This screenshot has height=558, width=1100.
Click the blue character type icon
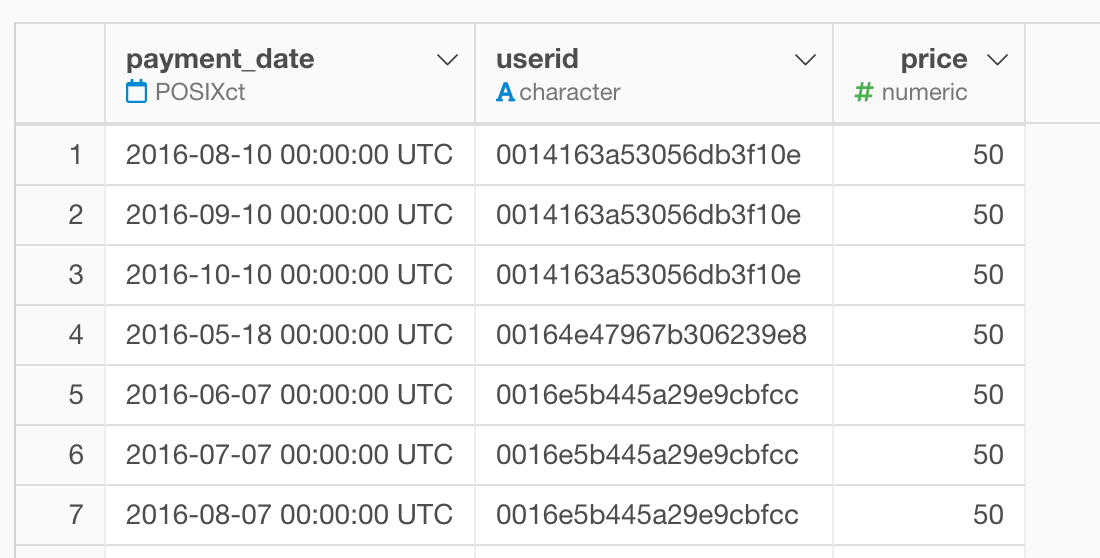pos(505,92)
